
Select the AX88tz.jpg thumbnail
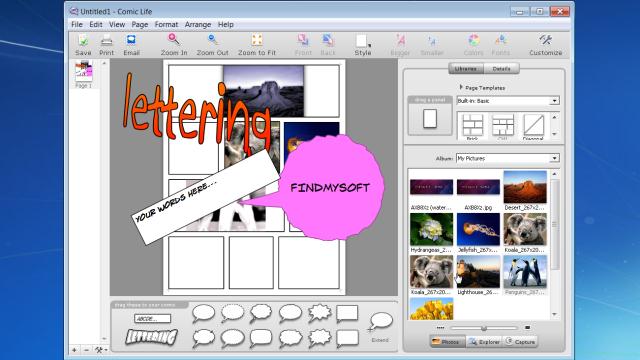point(478,187)
